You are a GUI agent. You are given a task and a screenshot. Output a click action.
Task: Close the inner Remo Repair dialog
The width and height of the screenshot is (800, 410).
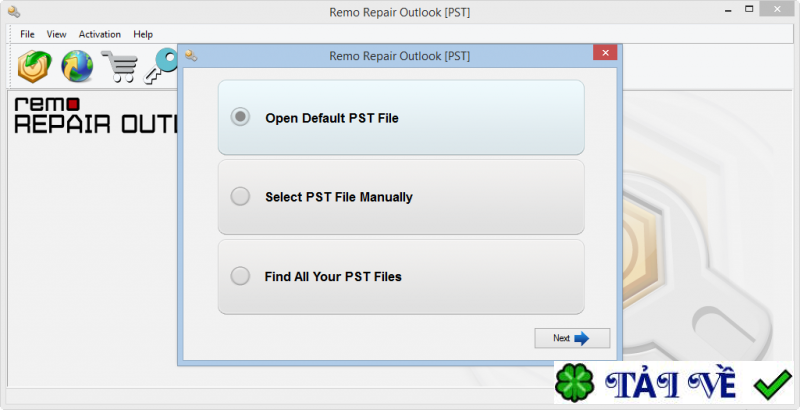pyautogui.click(x=603, y=52)
